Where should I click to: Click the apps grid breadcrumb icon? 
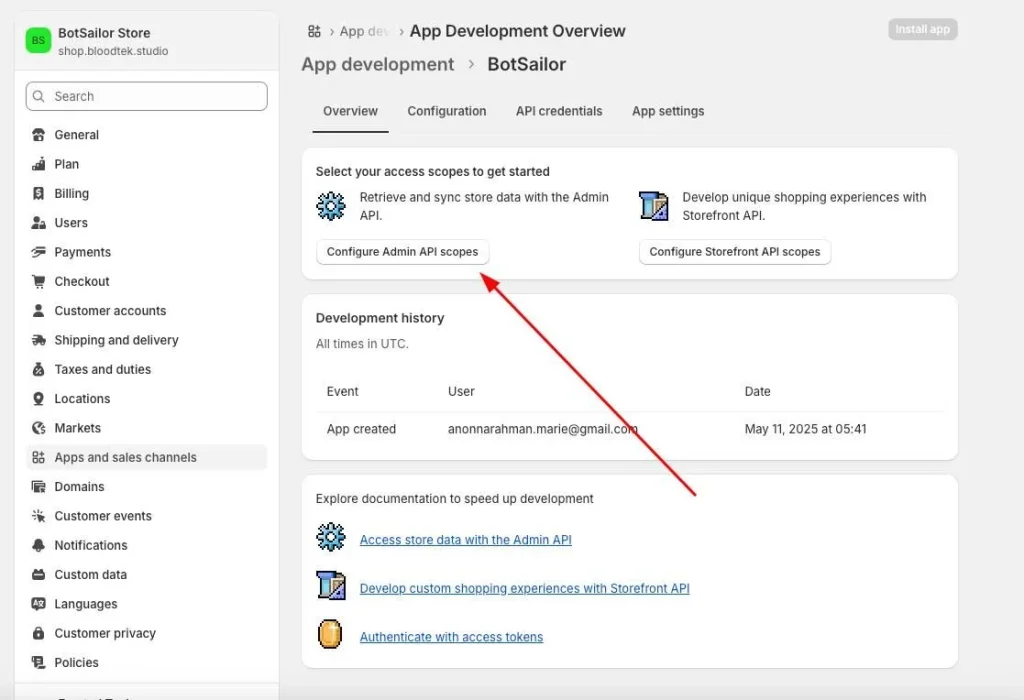coord(314,31)
